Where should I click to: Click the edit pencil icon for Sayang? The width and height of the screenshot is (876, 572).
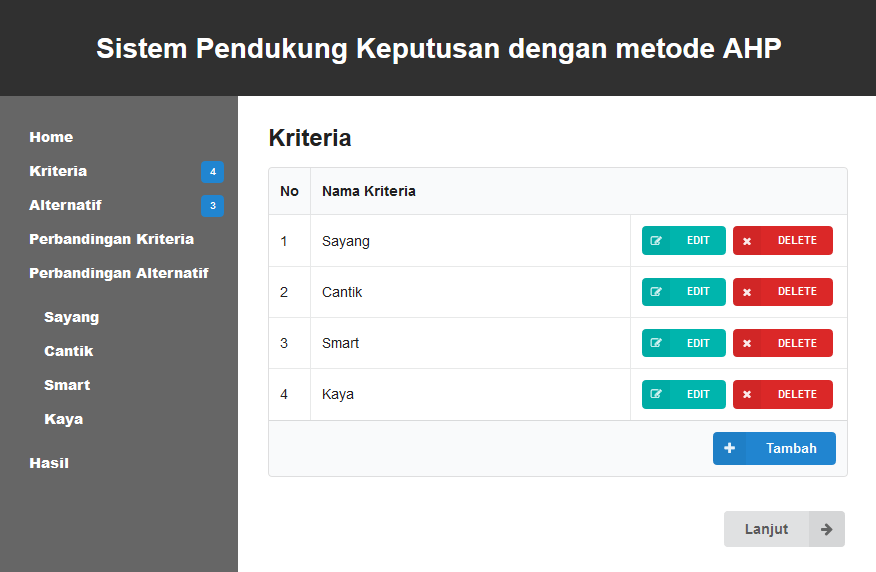pyautogui.click(x=656, y=241)
